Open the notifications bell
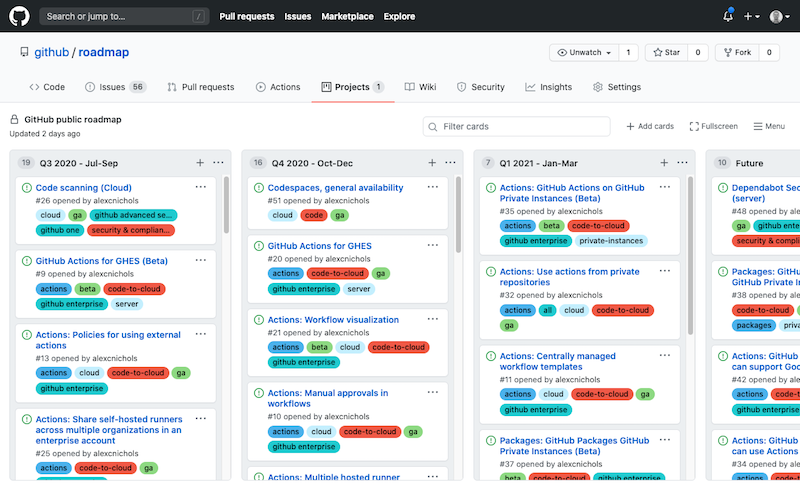This screenshot has height=490, width=800. pos(727,16)
